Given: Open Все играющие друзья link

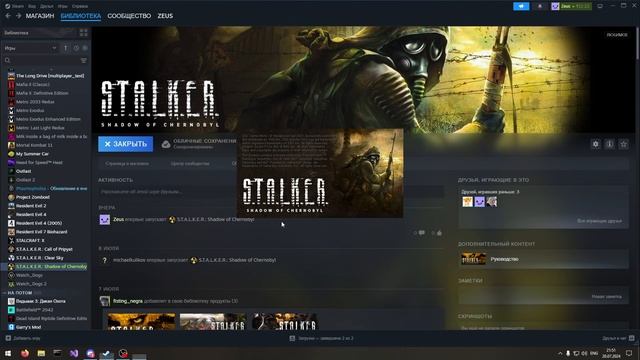Looking at the screenshot, I should [600, 221].
